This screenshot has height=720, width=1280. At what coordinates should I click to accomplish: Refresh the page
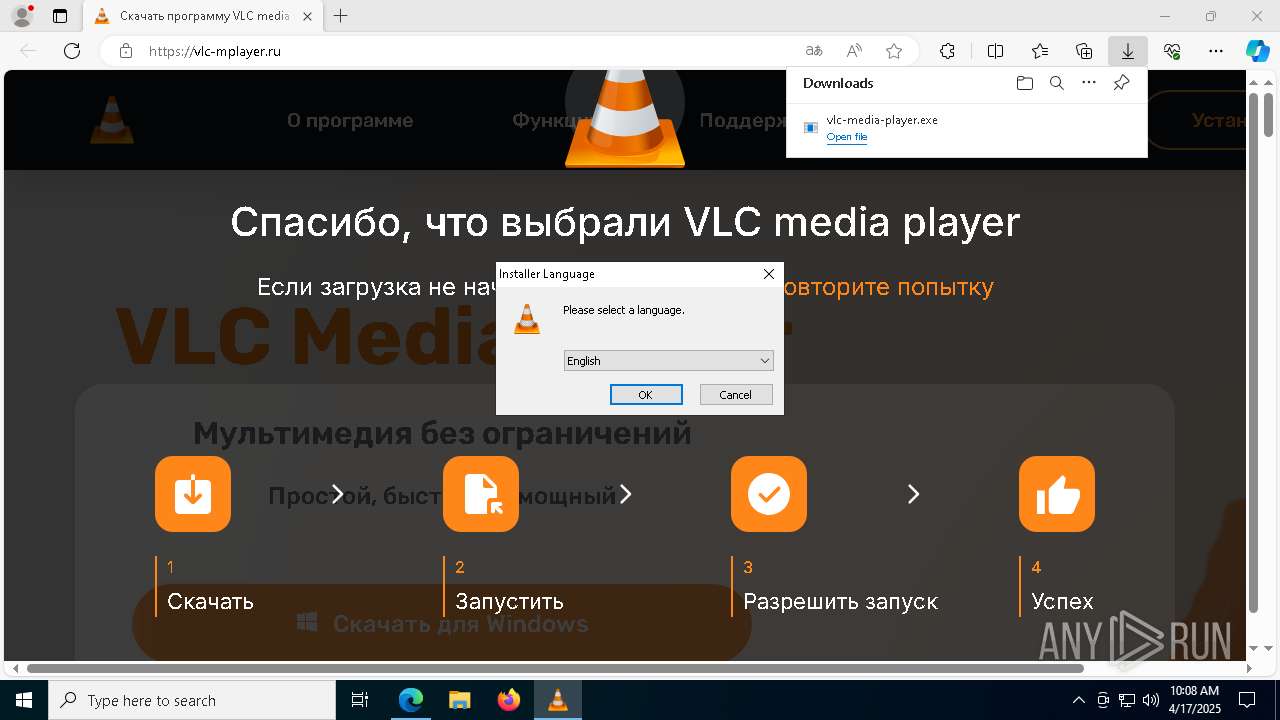coord(72,51)
